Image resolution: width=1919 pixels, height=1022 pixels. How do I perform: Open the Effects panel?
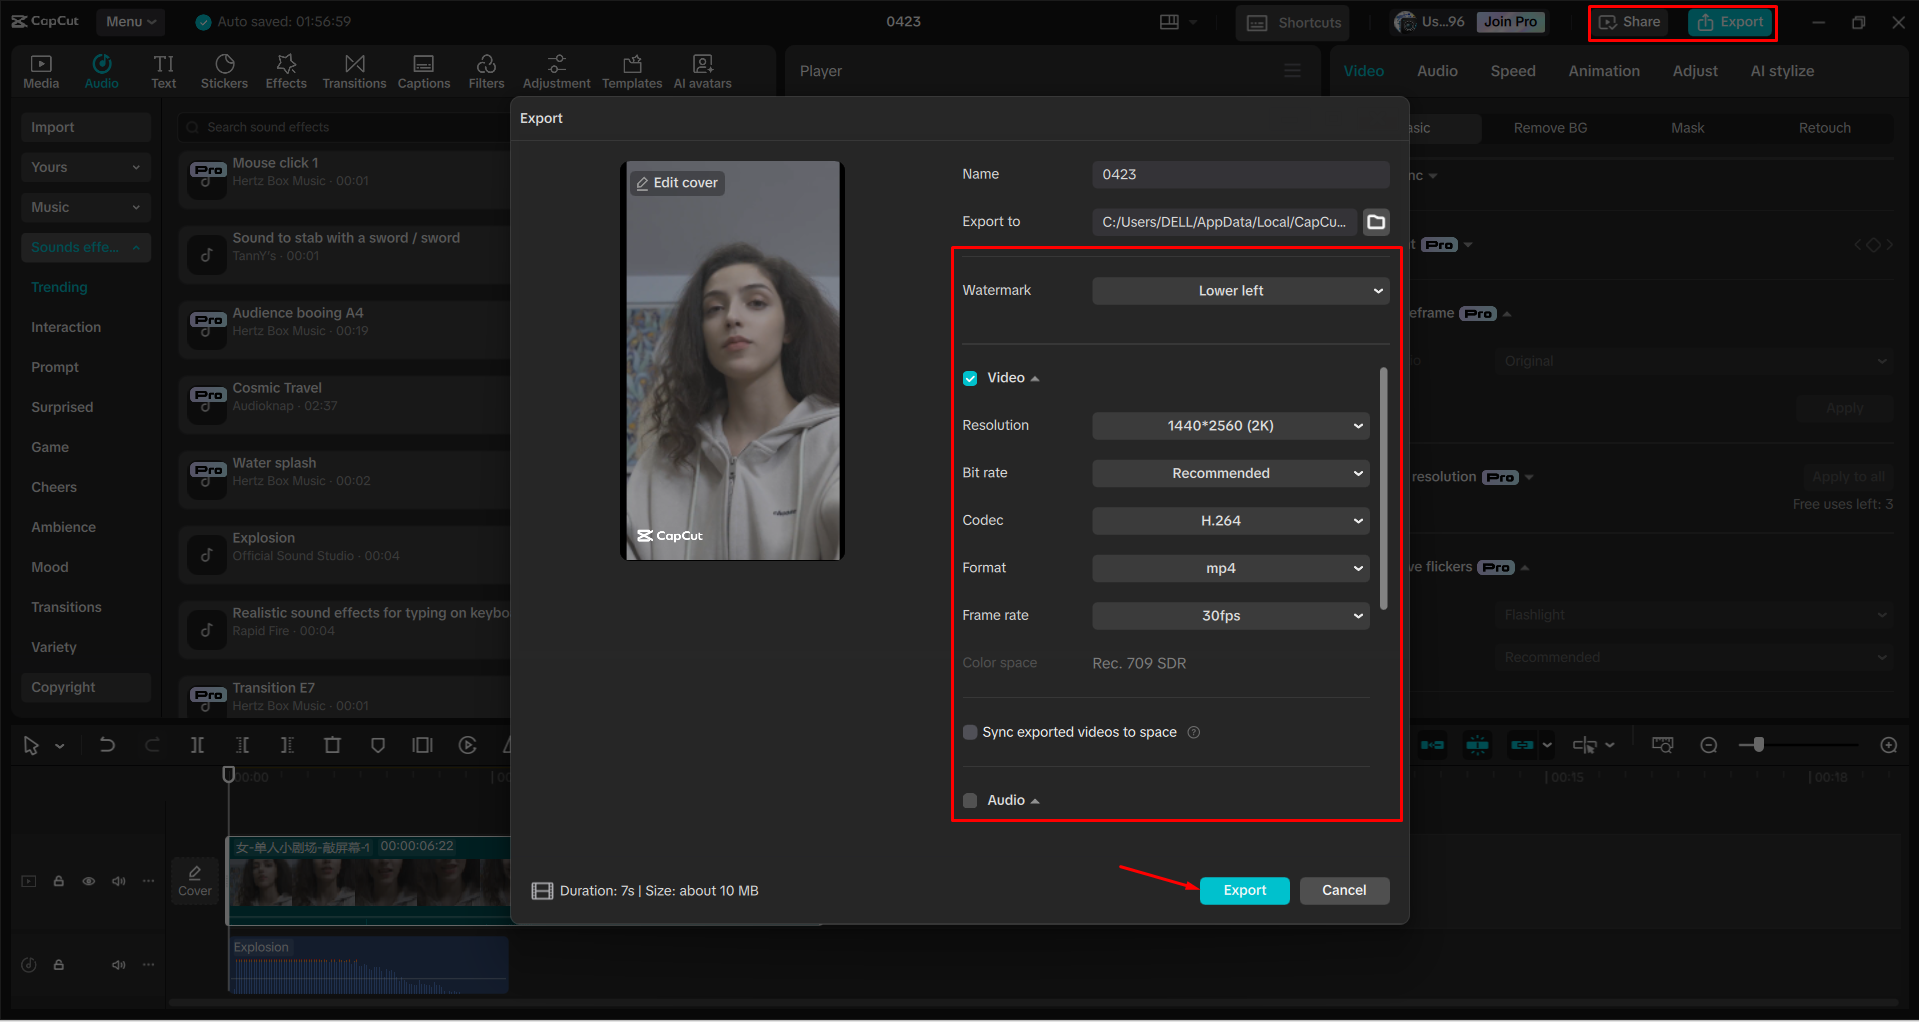[x=286, y=70]
